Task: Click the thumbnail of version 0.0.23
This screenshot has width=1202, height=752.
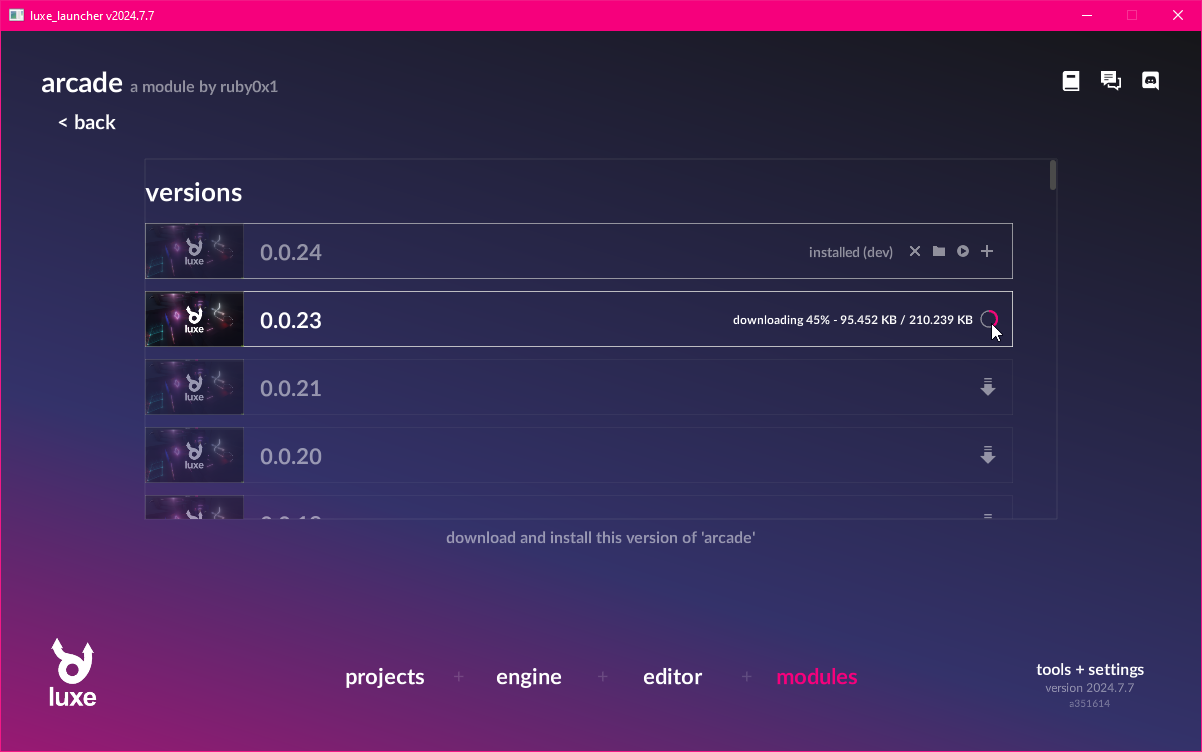Action: point(194,319)
